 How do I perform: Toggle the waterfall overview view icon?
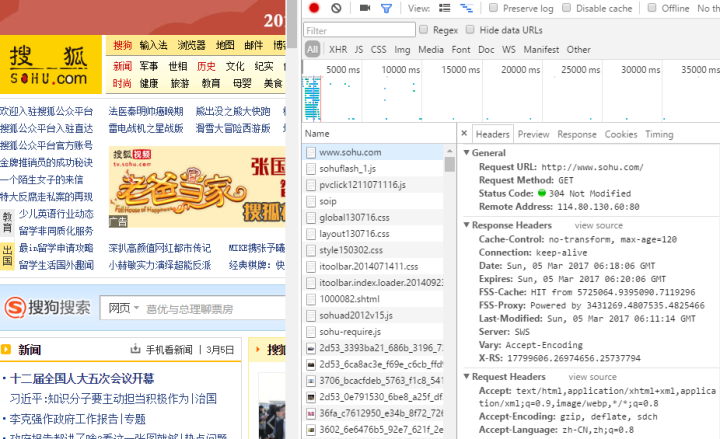coord(466,8)
